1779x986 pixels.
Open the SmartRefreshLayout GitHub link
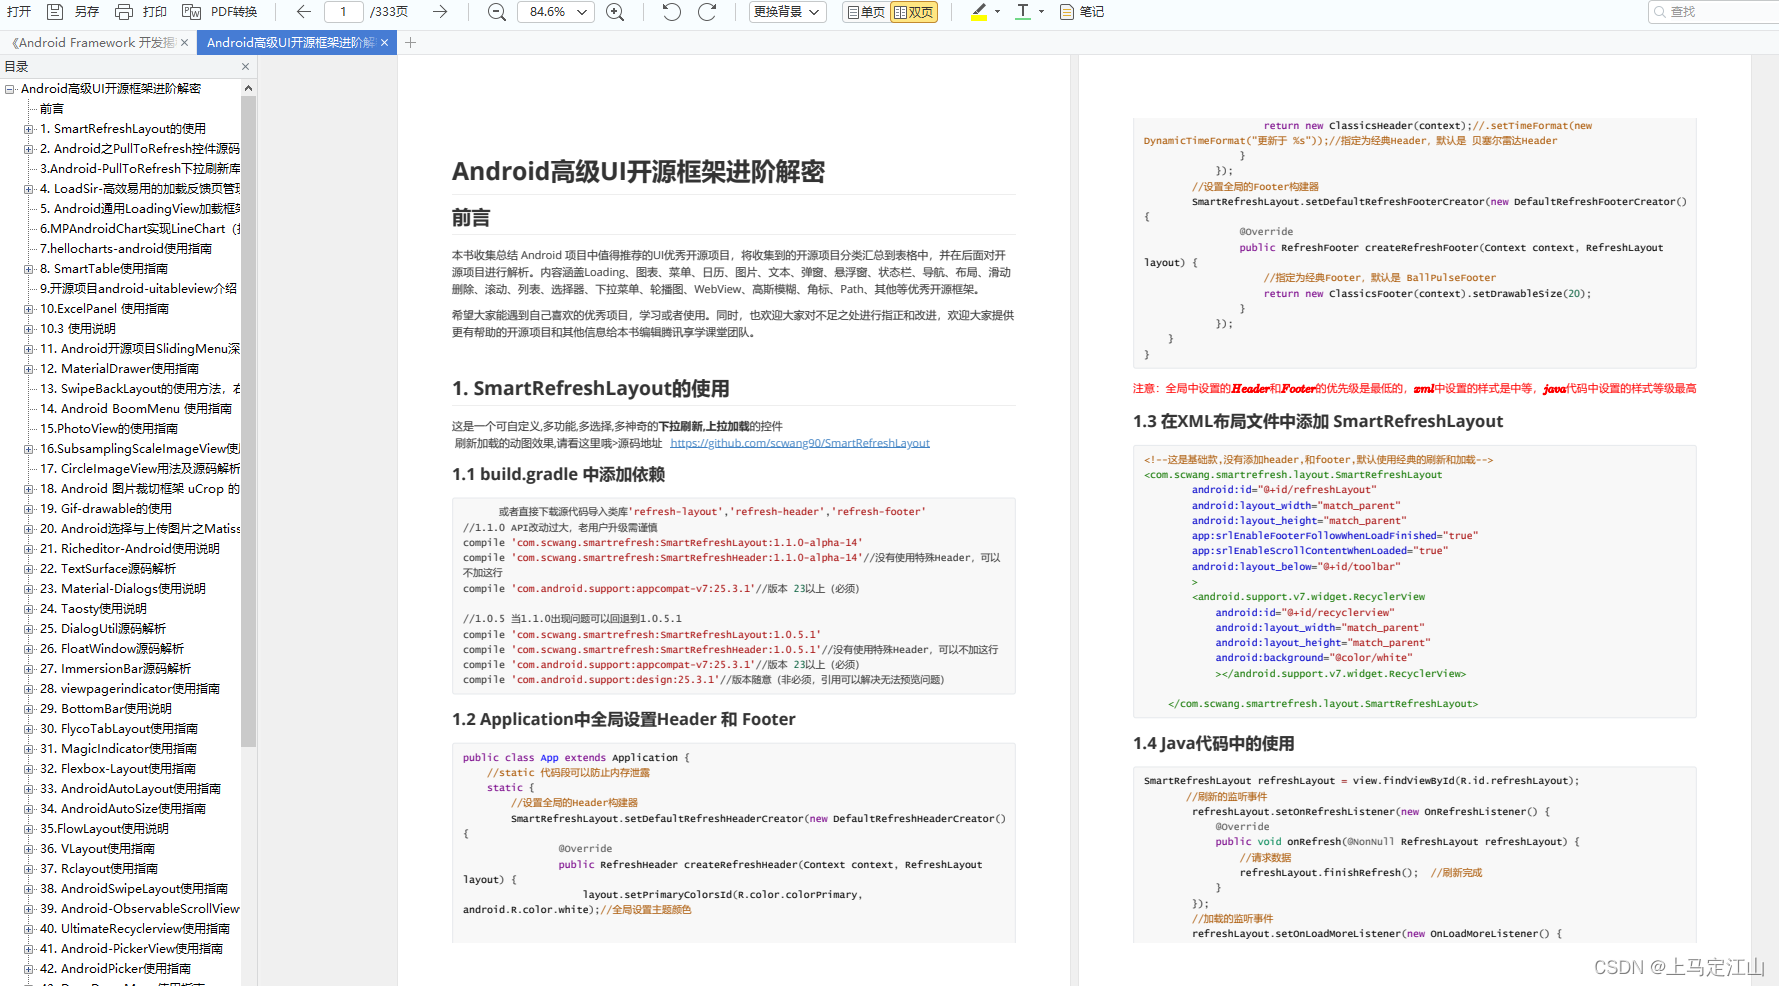pyautogui.click(x=800, y=443)
